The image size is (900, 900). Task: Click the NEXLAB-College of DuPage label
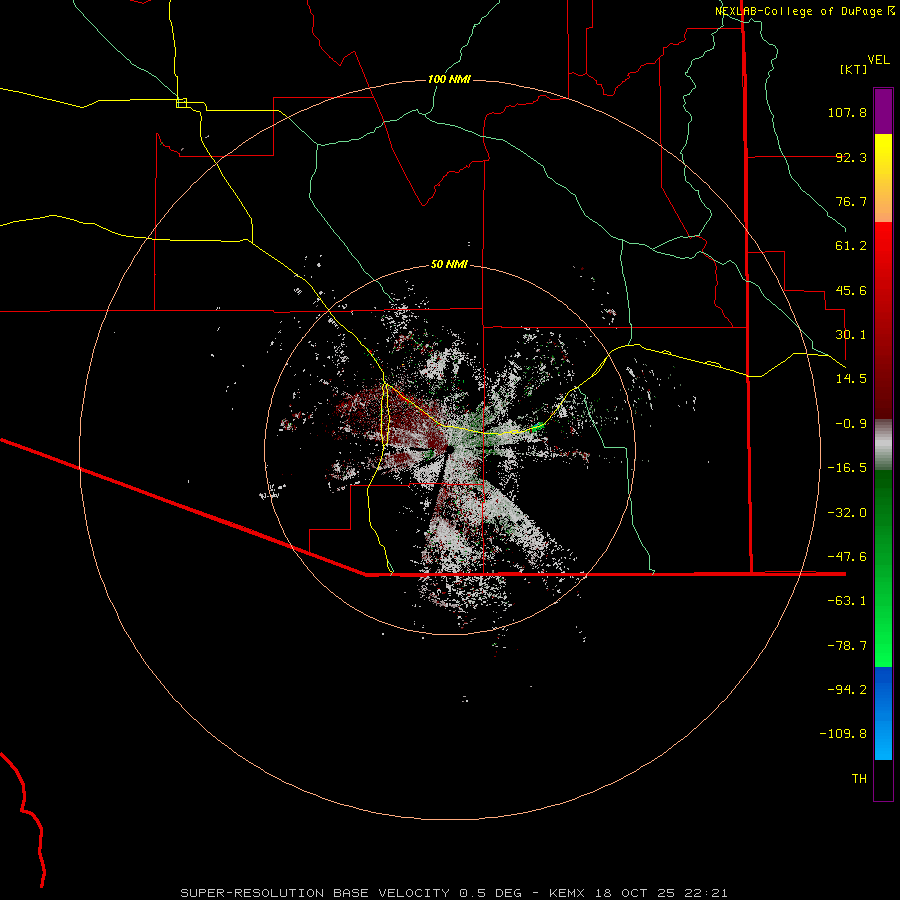tap(805, 11)
